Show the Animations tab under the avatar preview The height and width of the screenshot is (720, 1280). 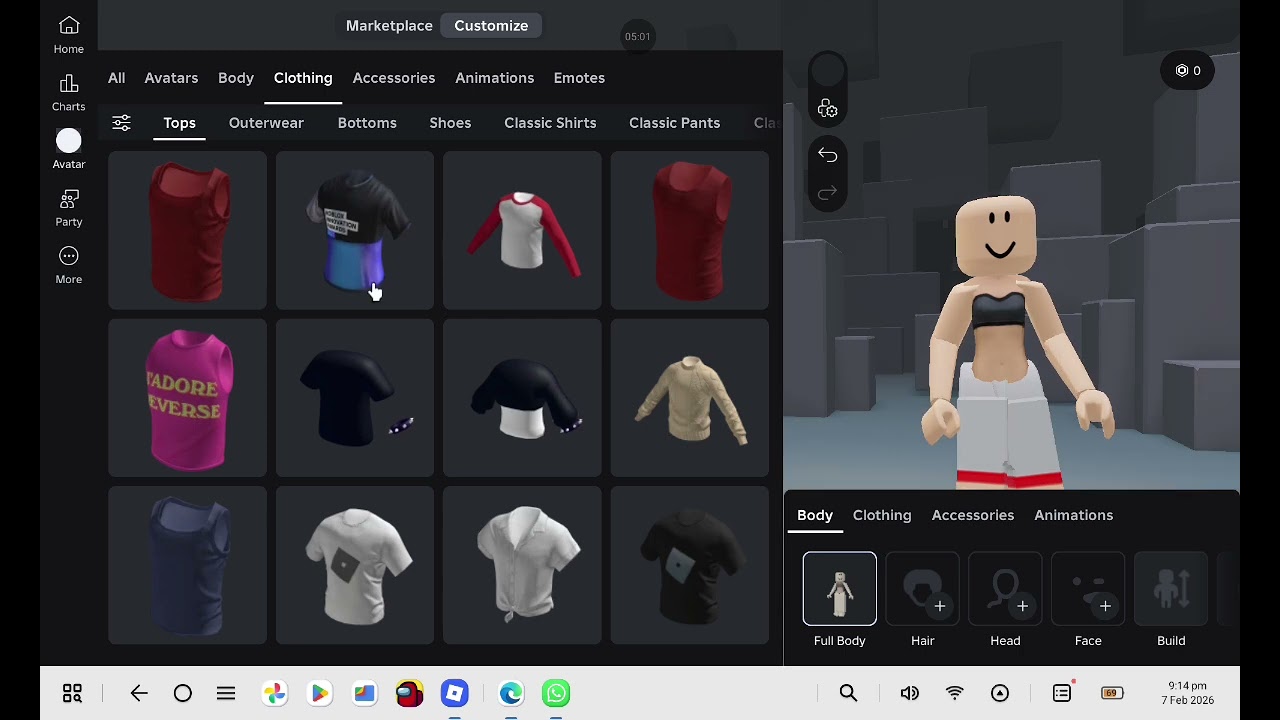click(1074, 515)
